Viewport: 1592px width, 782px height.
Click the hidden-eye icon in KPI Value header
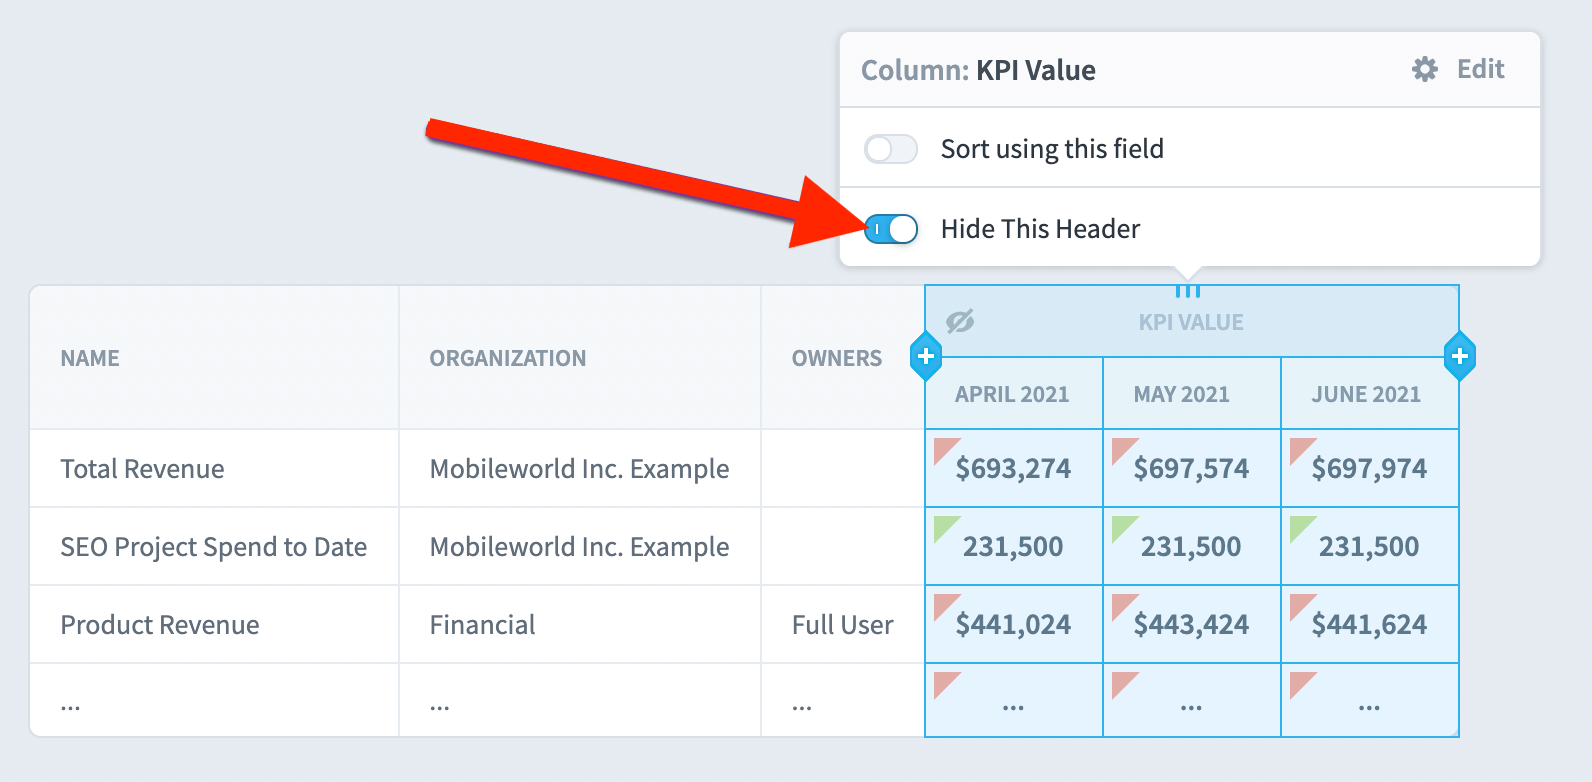[x=960, y=321]
